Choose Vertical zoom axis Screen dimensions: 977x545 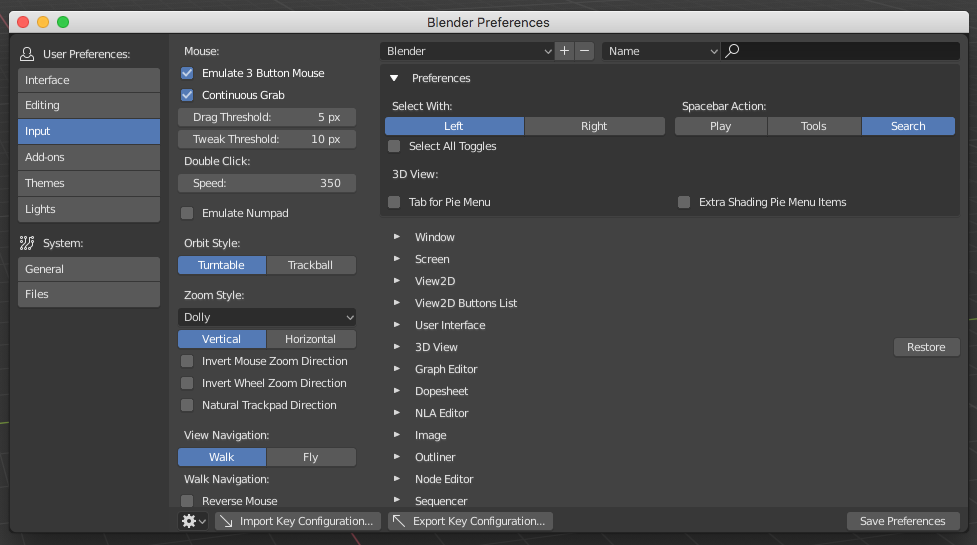click(x=222, y=339)
